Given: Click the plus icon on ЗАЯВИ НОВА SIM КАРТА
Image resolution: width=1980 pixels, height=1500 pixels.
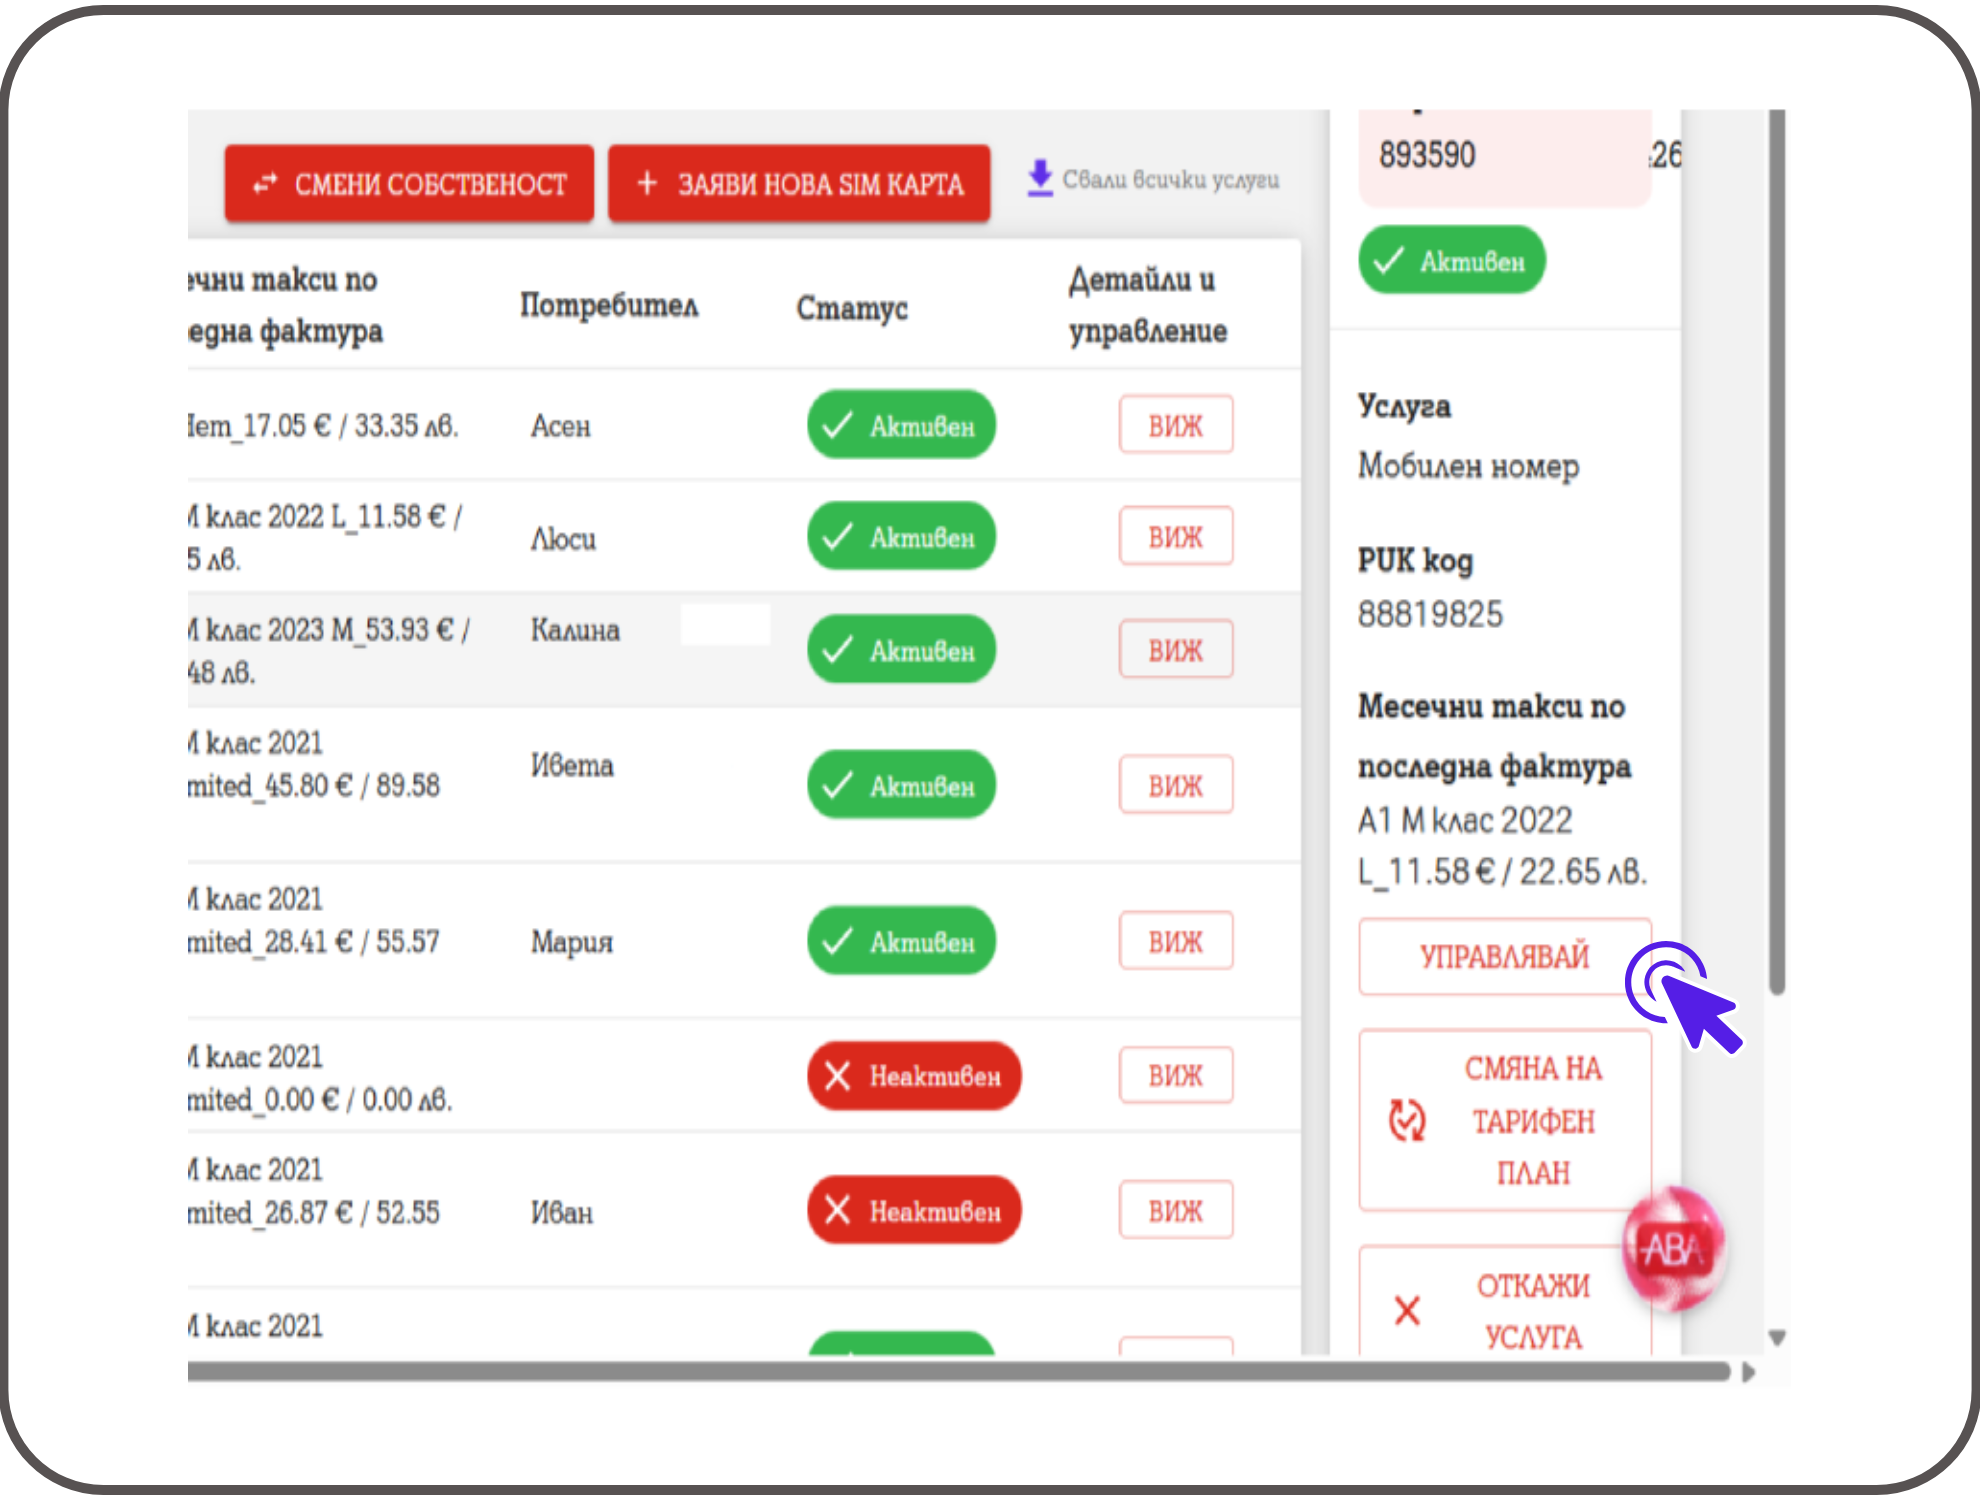Looking at the screenshot, I should pos(647,183).
